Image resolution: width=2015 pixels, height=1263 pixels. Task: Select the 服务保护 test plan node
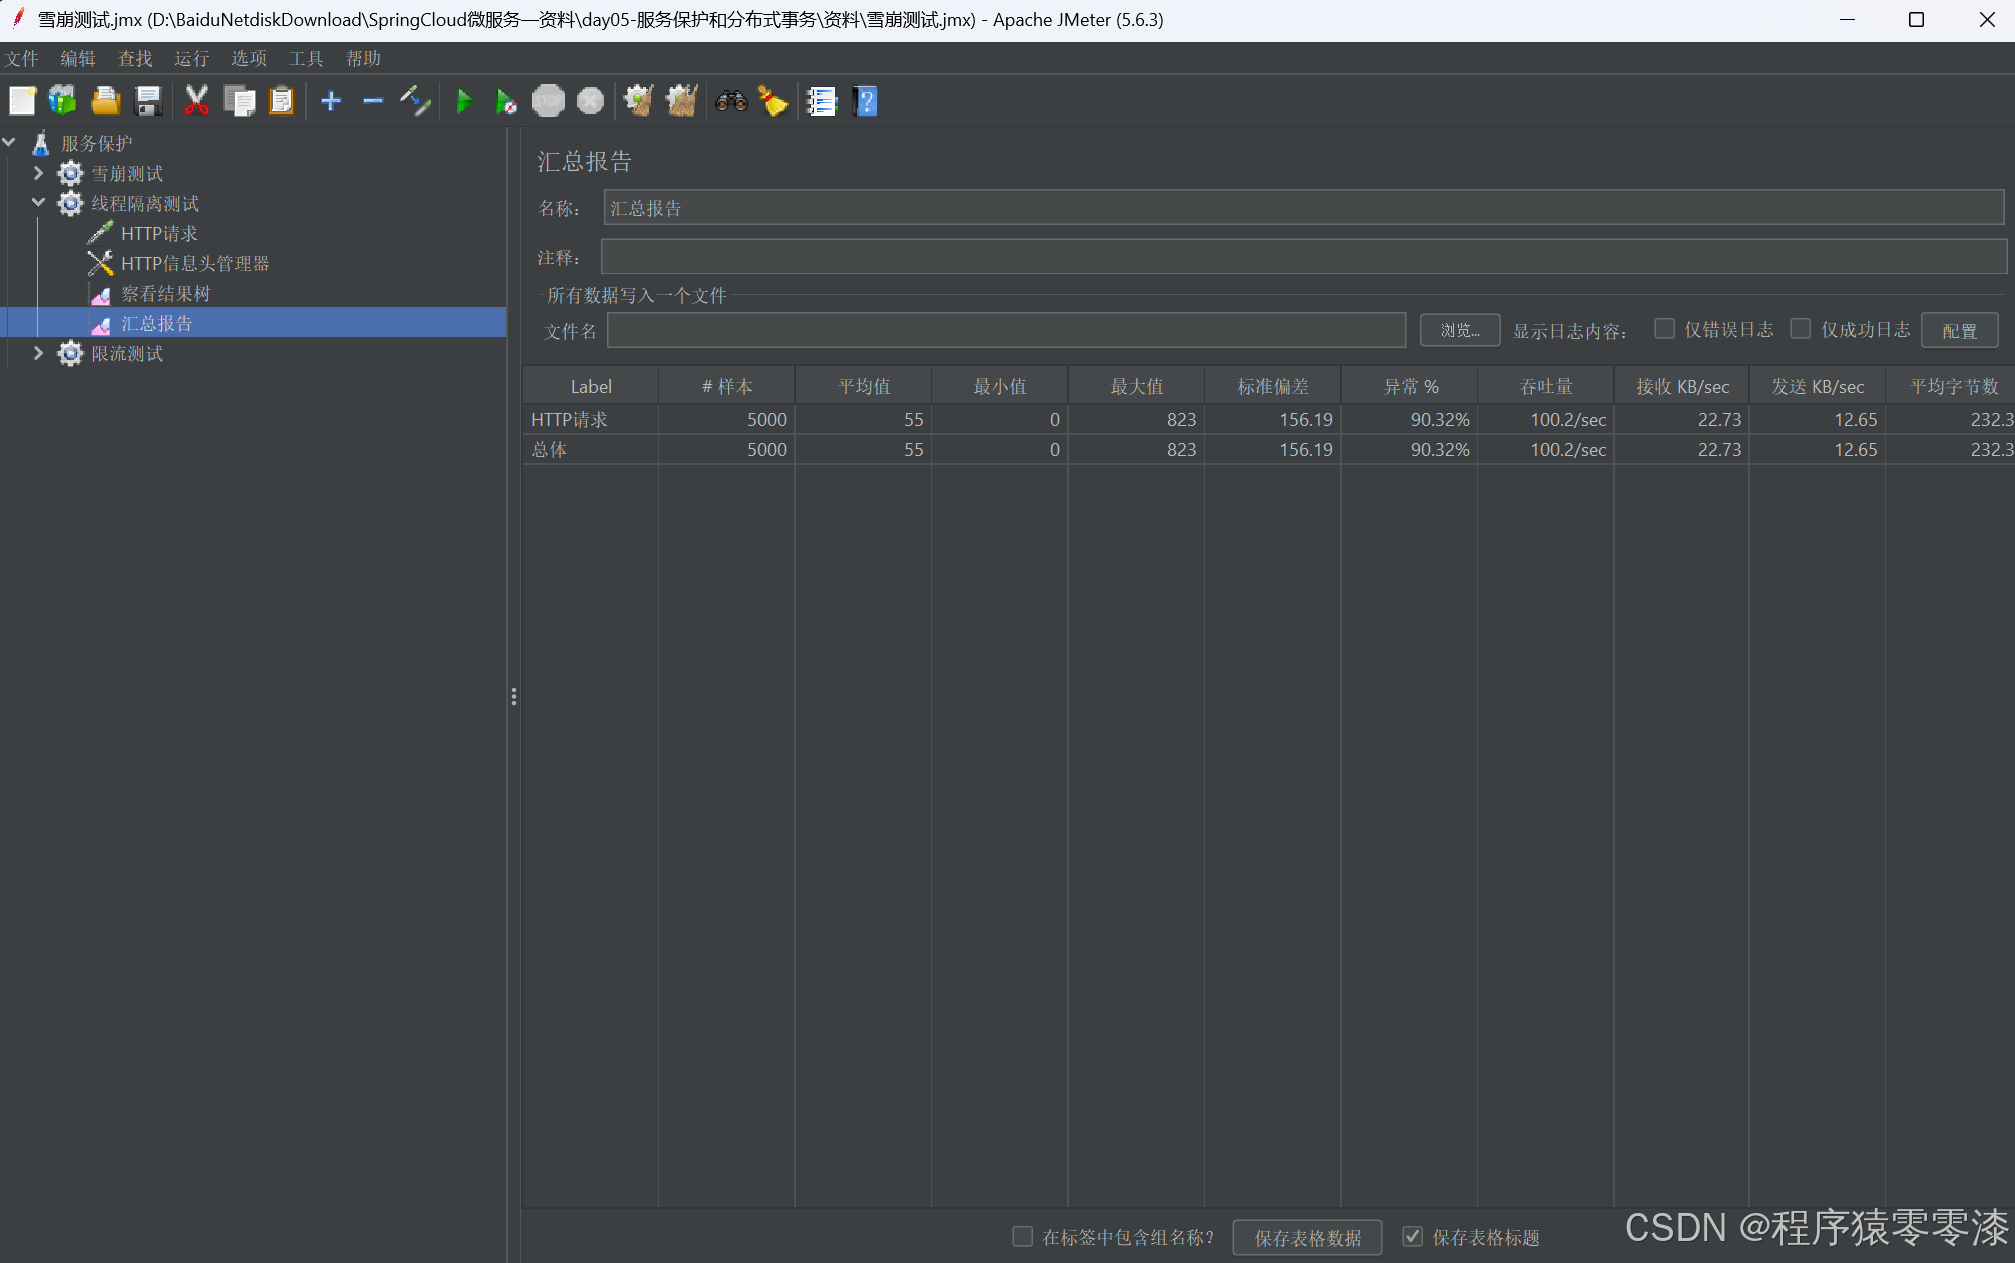tap(96, 144)
